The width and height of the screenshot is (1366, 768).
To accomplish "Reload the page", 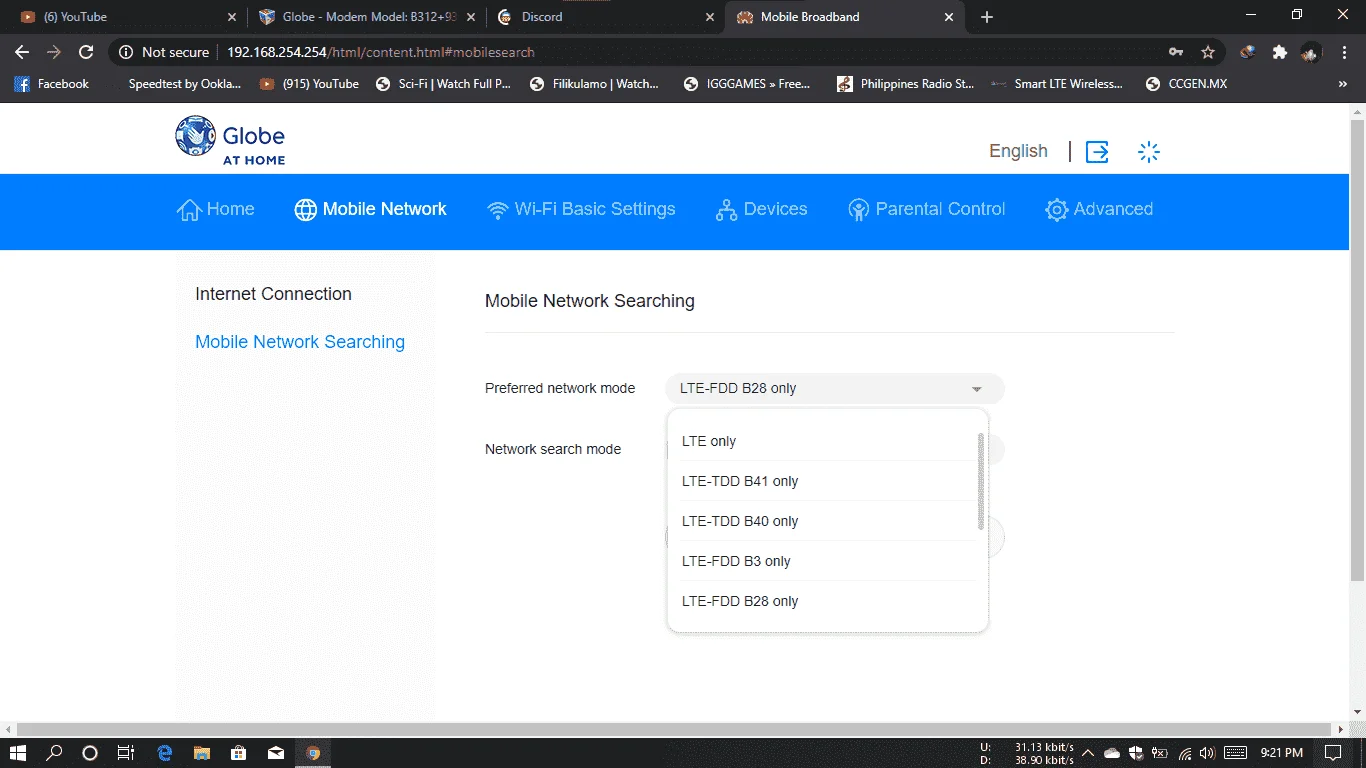I will [x=86, y=52].
